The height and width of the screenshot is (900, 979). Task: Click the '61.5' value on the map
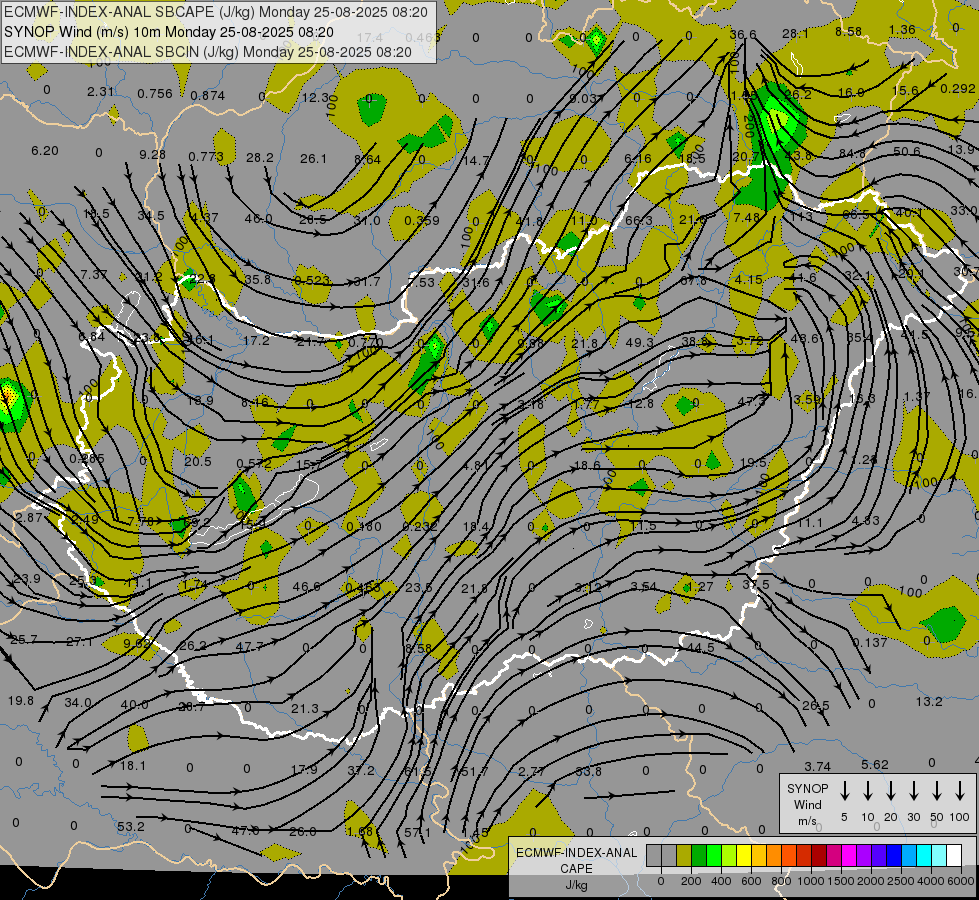[x=418, y=771]
